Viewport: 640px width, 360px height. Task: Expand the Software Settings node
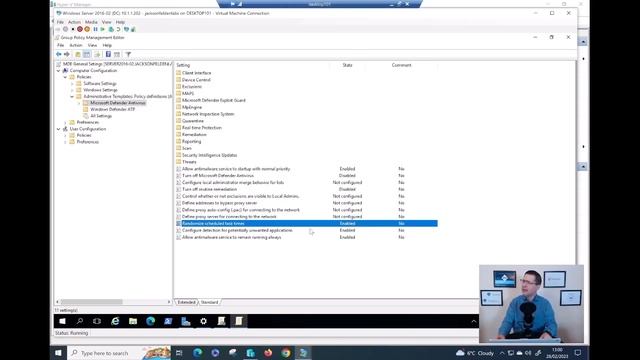pos(72,84)
